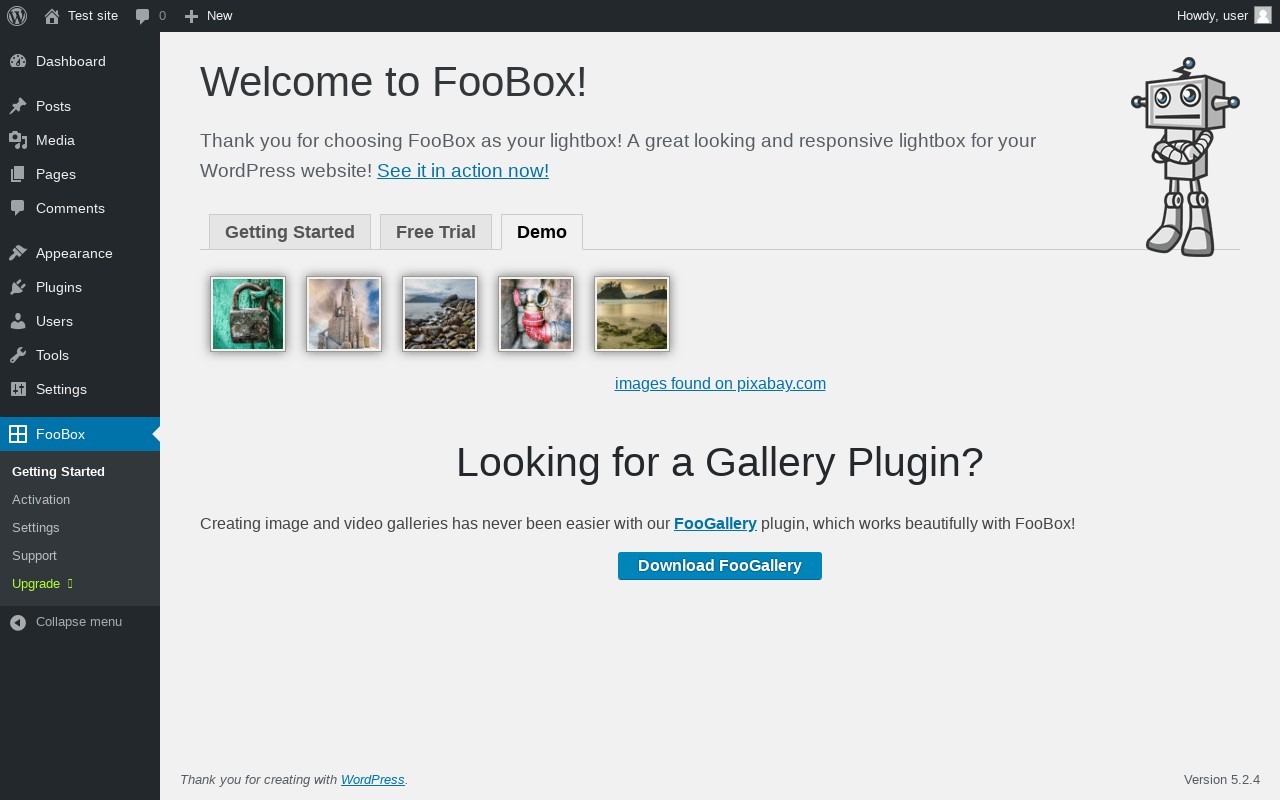Image resolution: width=1280 pixels, height=800 pixels.
Task: Click the Plugins plug icon
Action: click(x=18, y=287)
